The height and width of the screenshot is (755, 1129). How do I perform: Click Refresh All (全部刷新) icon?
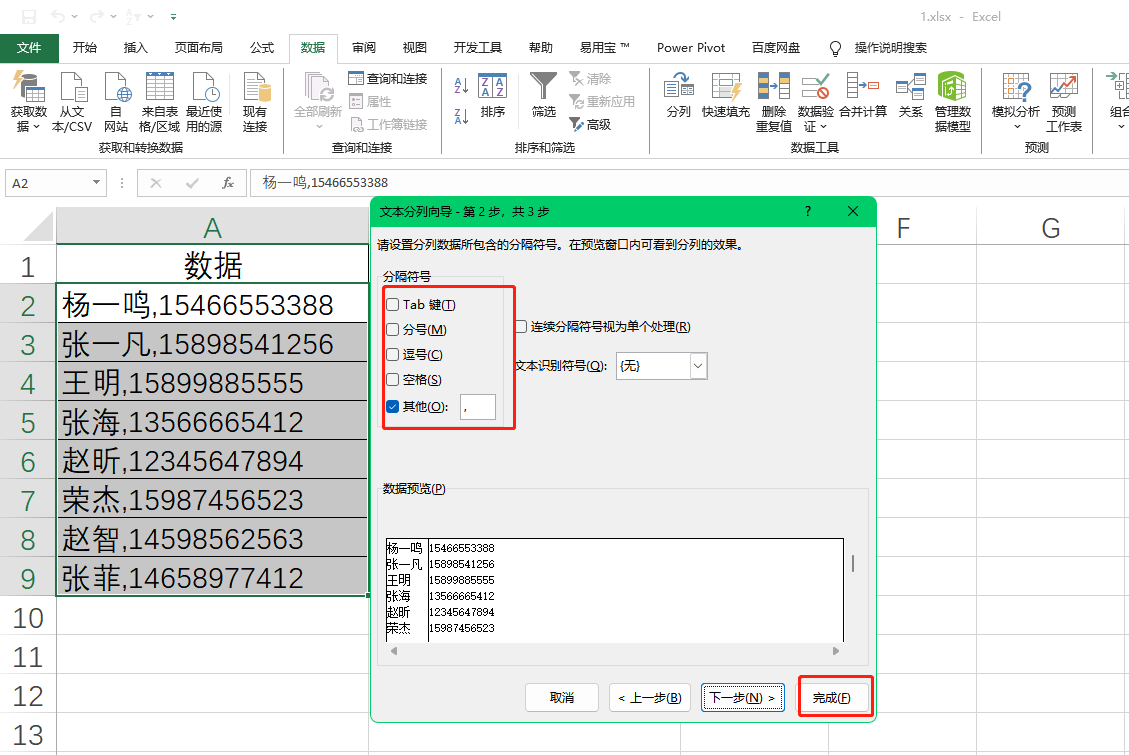coord(318,88)
